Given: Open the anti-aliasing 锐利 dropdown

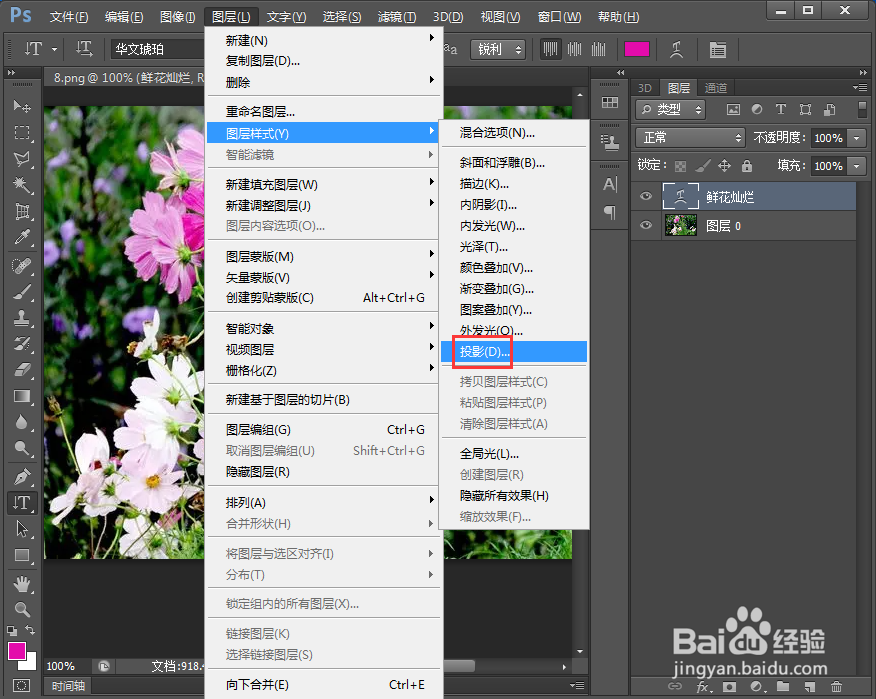Looking at the screenshot, I should pos(498,49).
